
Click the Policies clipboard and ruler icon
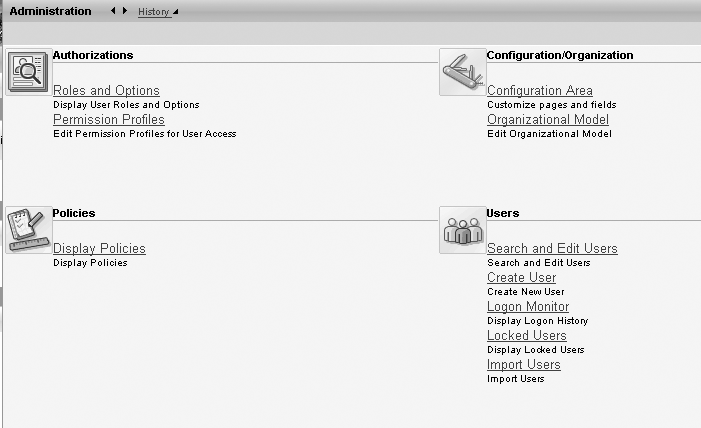pos(27,230)
